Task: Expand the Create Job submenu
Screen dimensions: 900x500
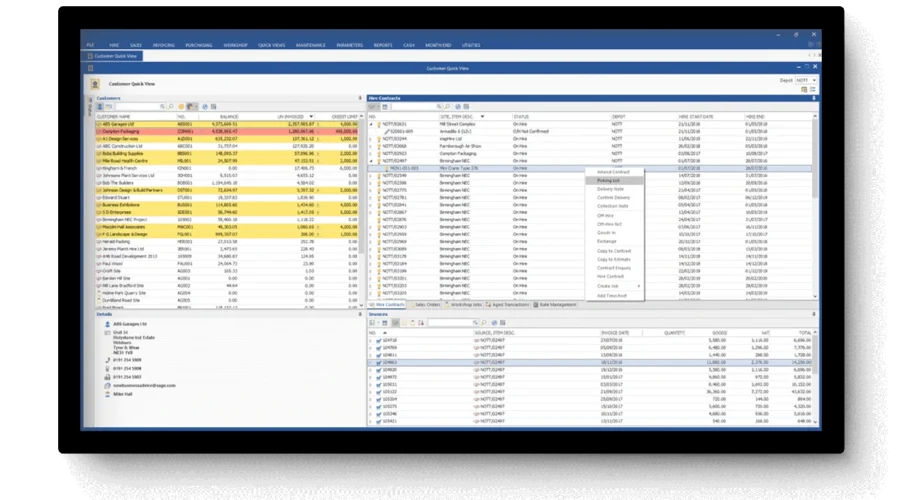Action: [x=613, y=286]
